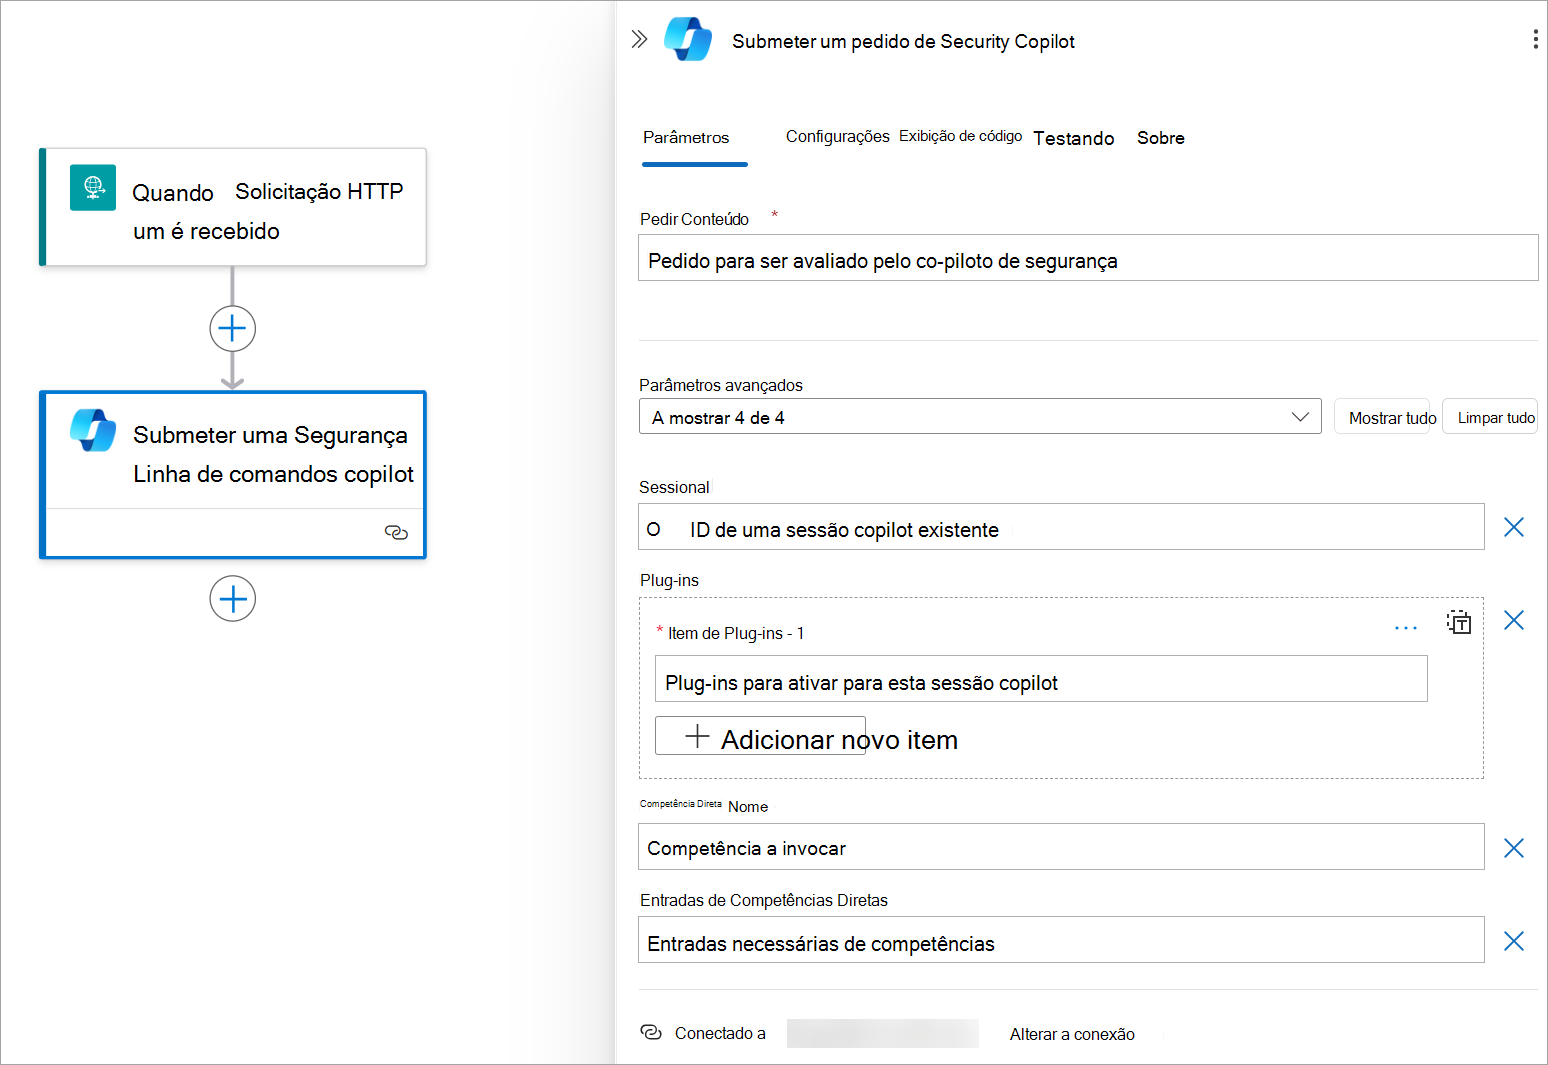
Task: Expand the Parâmetros avançados dropdown
Action: point(980,416)
